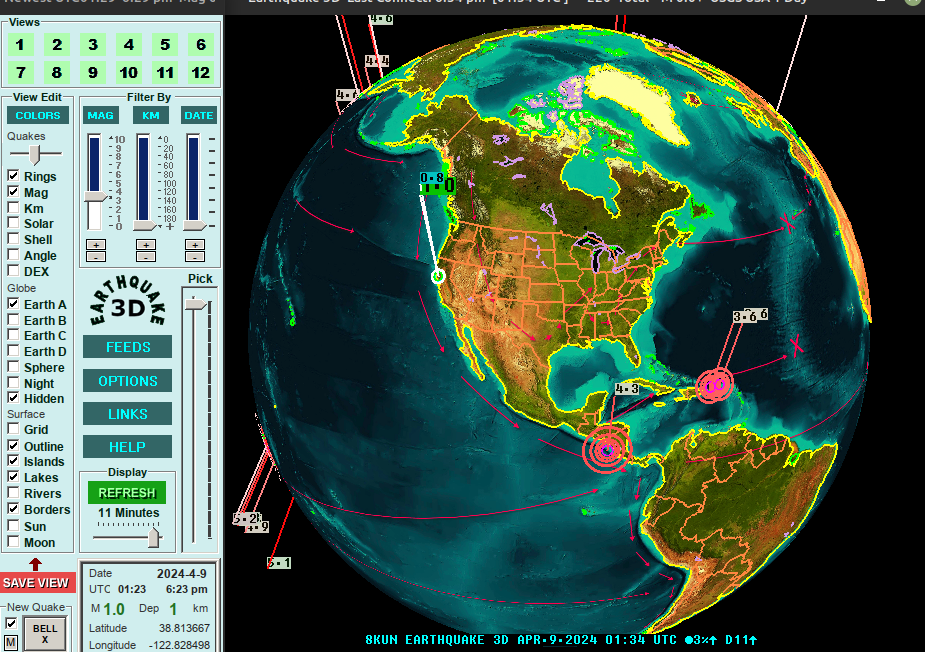The width and height of the screenshot is (925, 652).
Task: Turn on the Solar checkbox
Action: pos(13,223)
